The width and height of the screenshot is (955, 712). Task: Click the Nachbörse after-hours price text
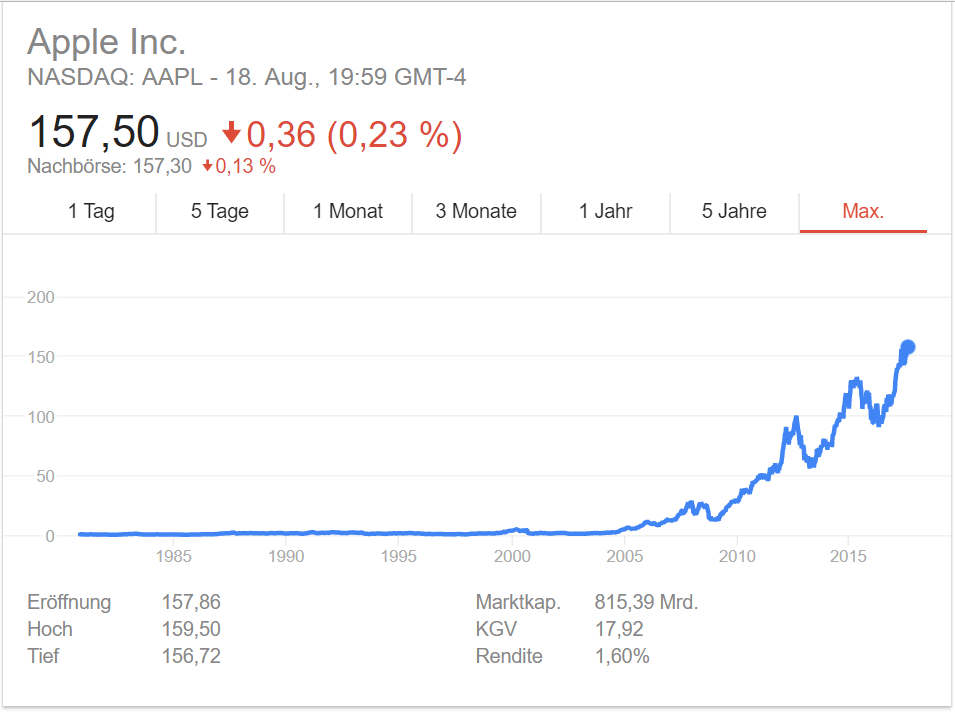click(x=109, y=166)
